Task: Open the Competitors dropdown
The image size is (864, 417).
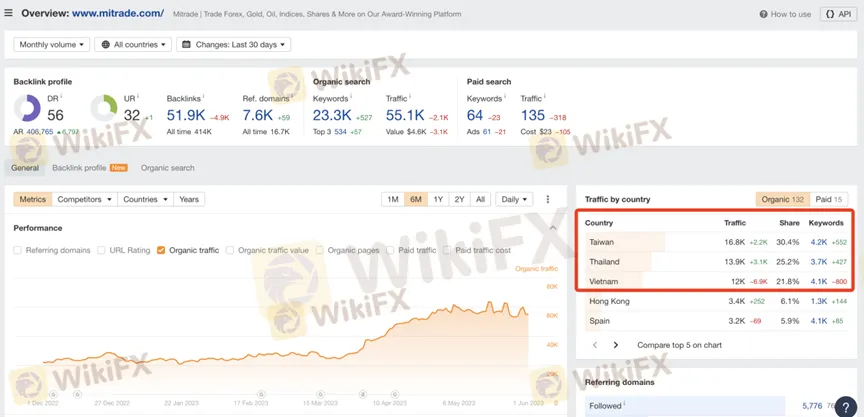Action: click(84, 199)
